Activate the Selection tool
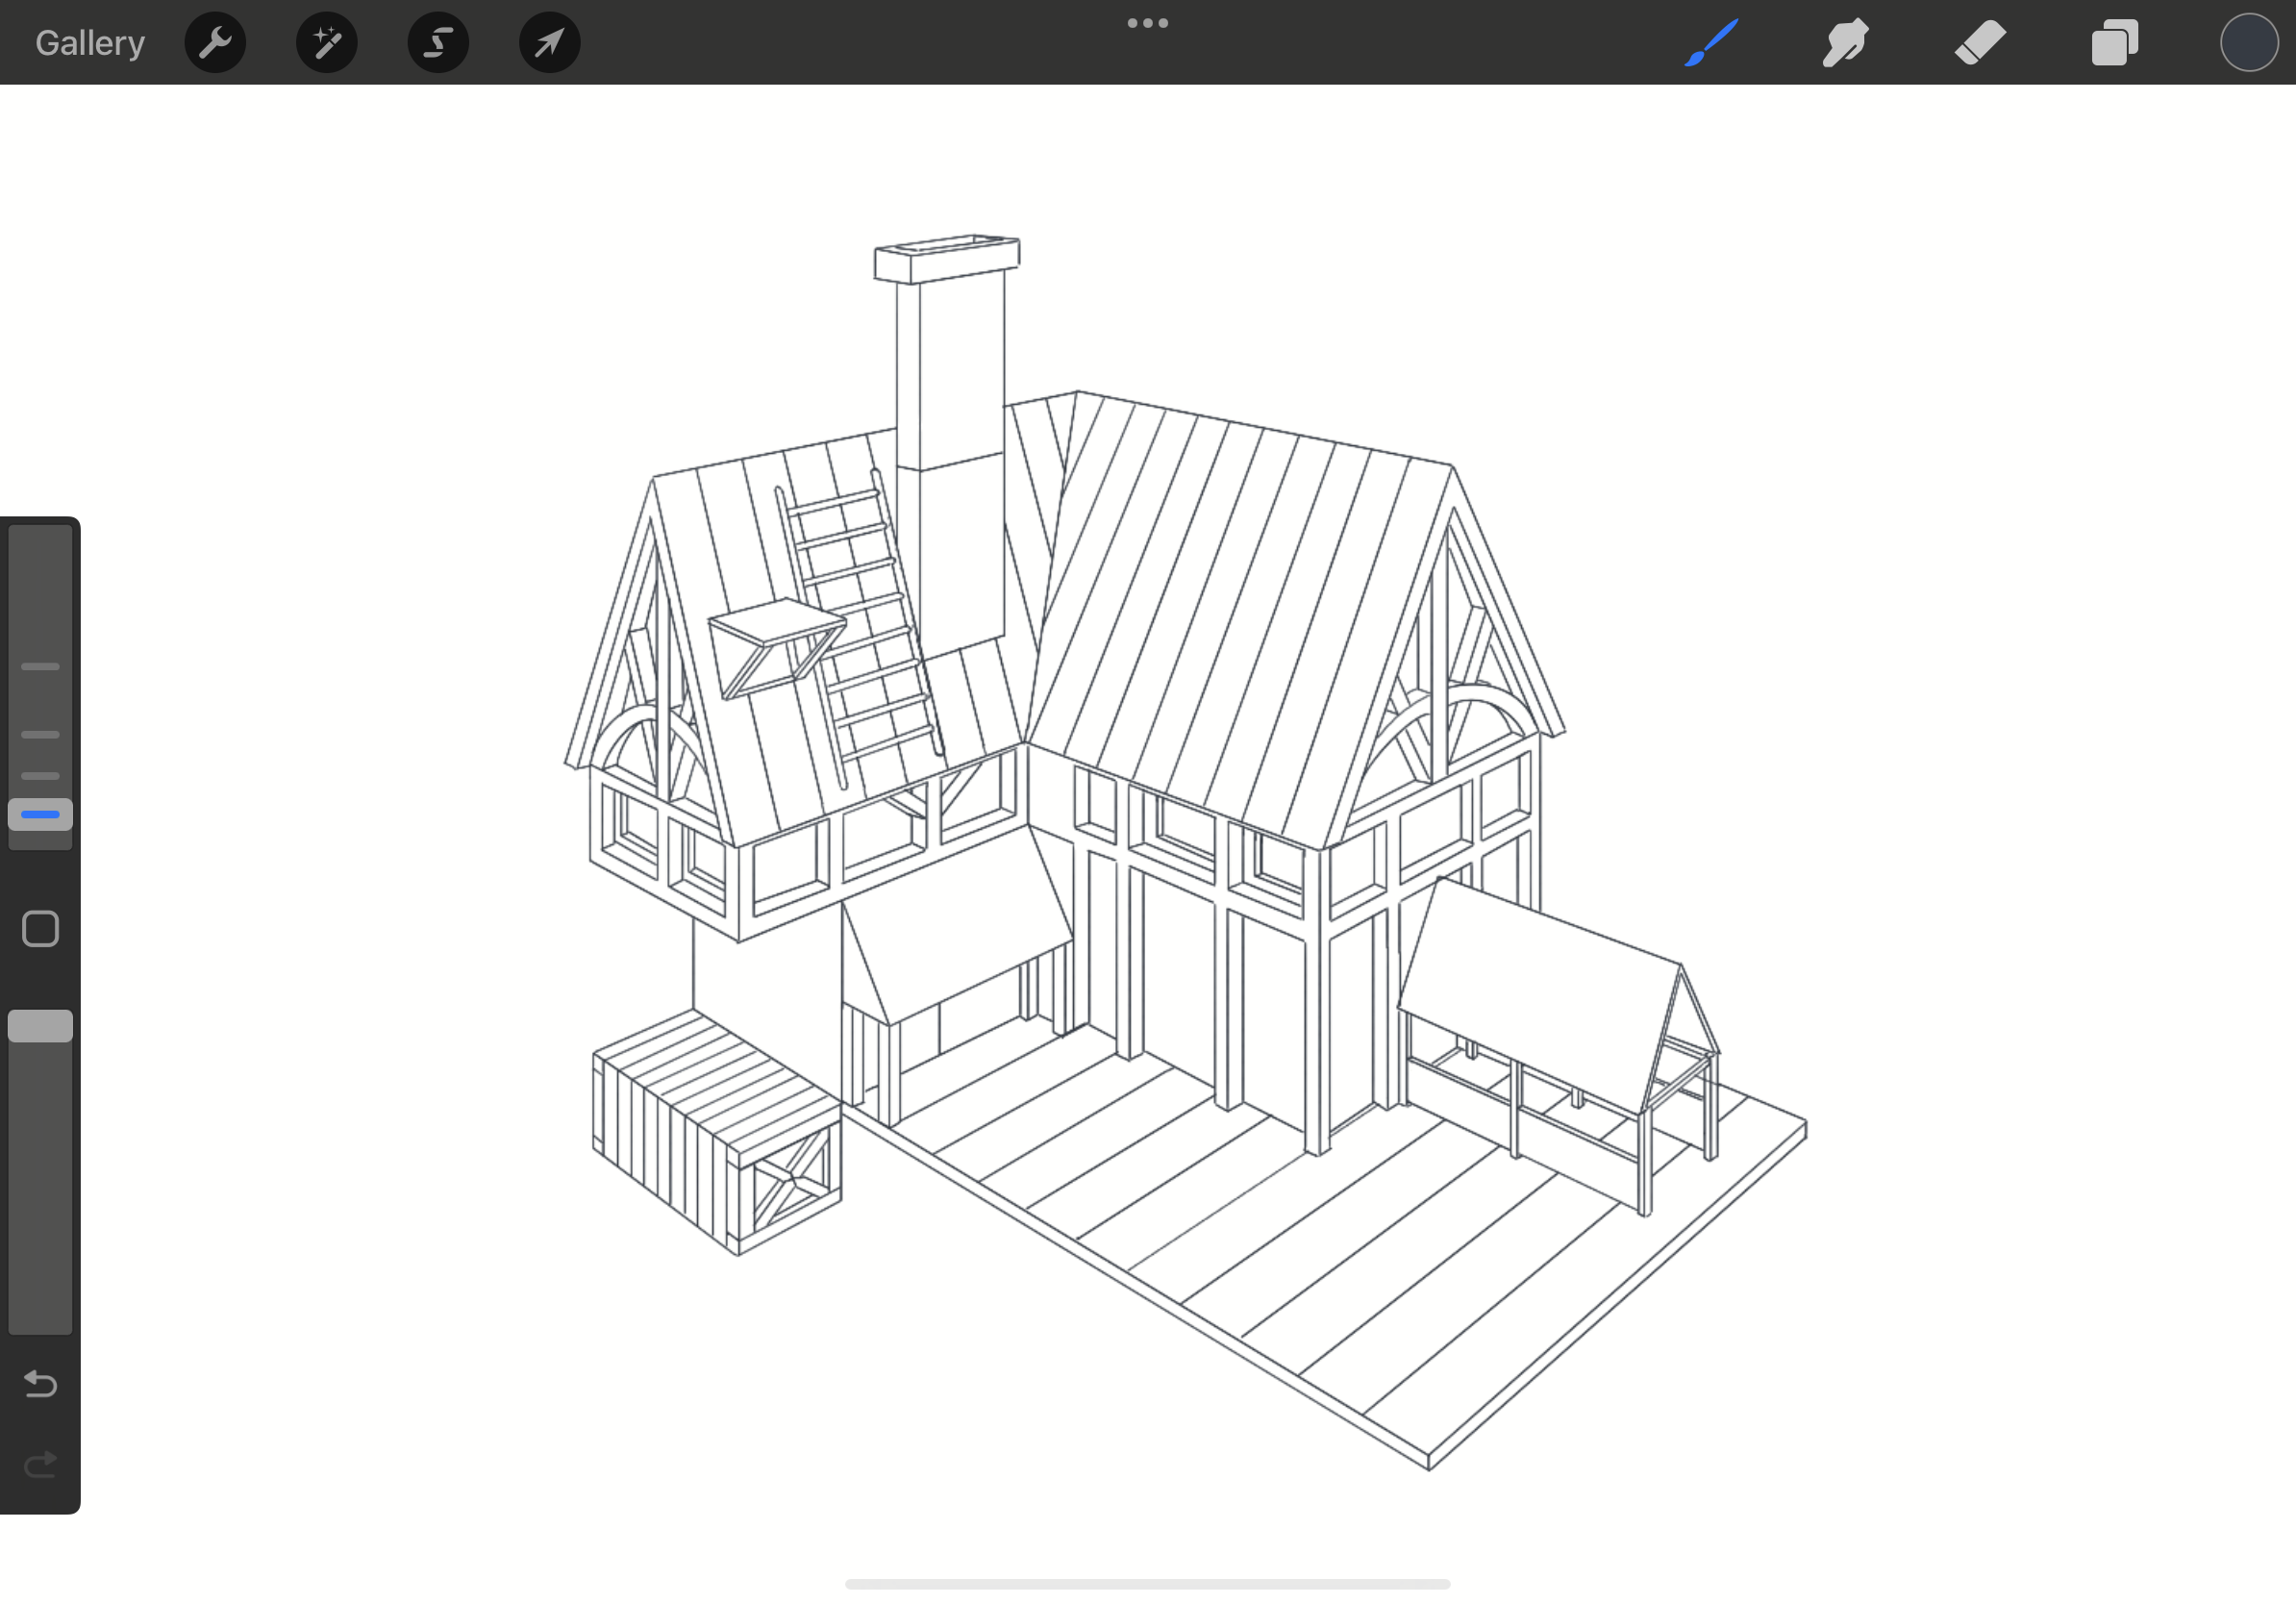The height and width of the screenshot is (1604, 2296). (x=438, y=43)
